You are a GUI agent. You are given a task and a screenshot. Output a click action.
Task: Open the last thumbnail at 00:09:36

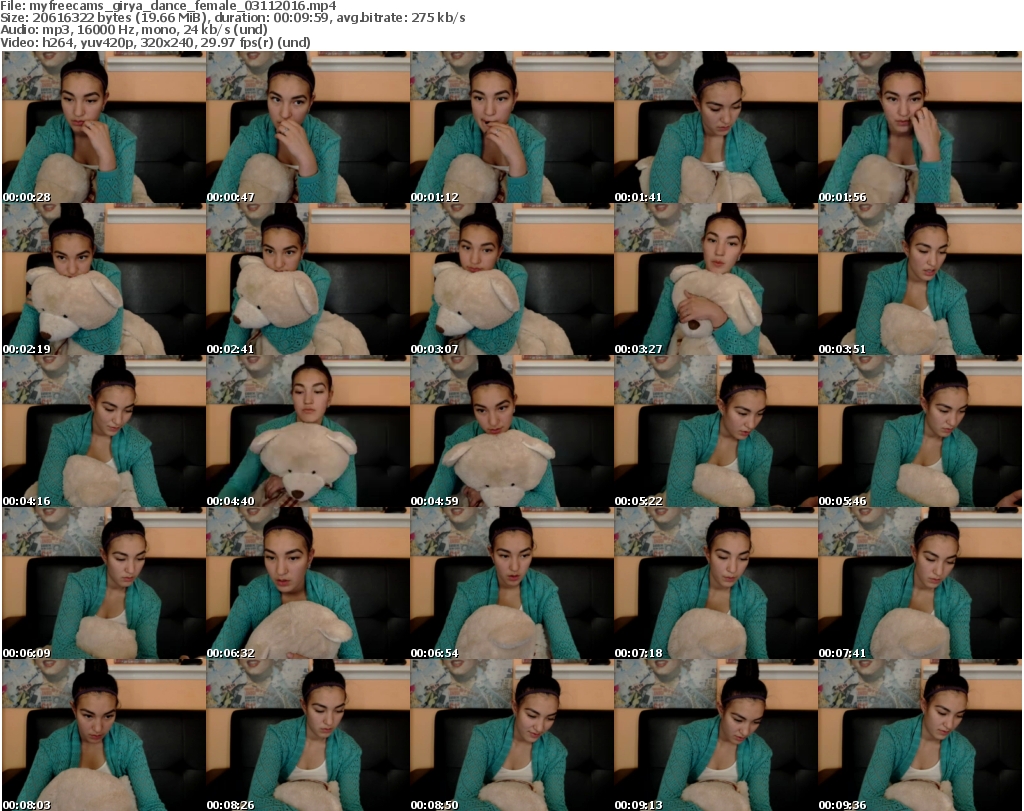coord(920,735)
